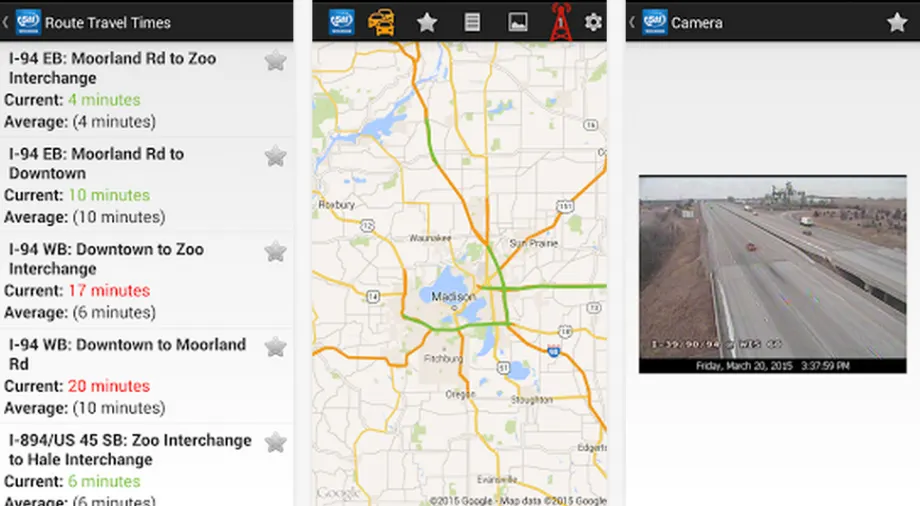Star the I-94 WB Downtown to Moorland Rd route
920x506 pixels.
click(x=275, y=347)
